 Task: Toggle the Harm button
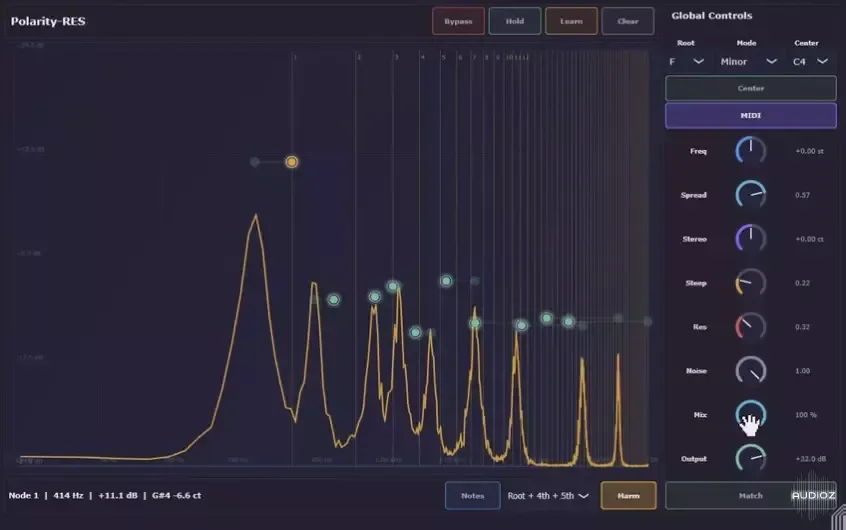pos(629,495)
